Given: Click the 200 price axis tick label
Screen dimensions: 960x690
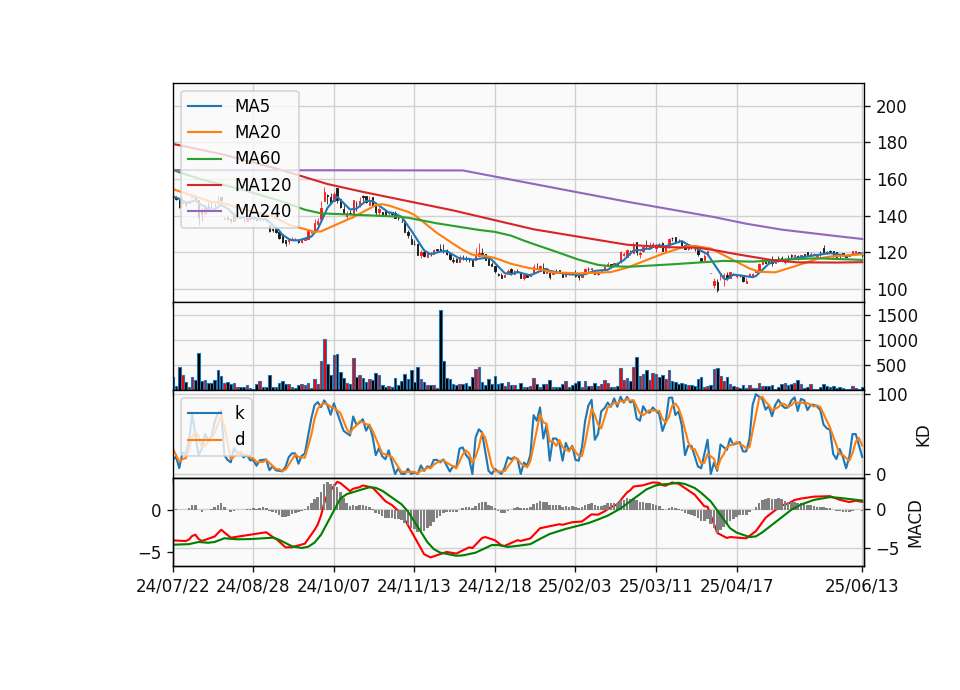Looking at the screenshot, I should 891,107.
